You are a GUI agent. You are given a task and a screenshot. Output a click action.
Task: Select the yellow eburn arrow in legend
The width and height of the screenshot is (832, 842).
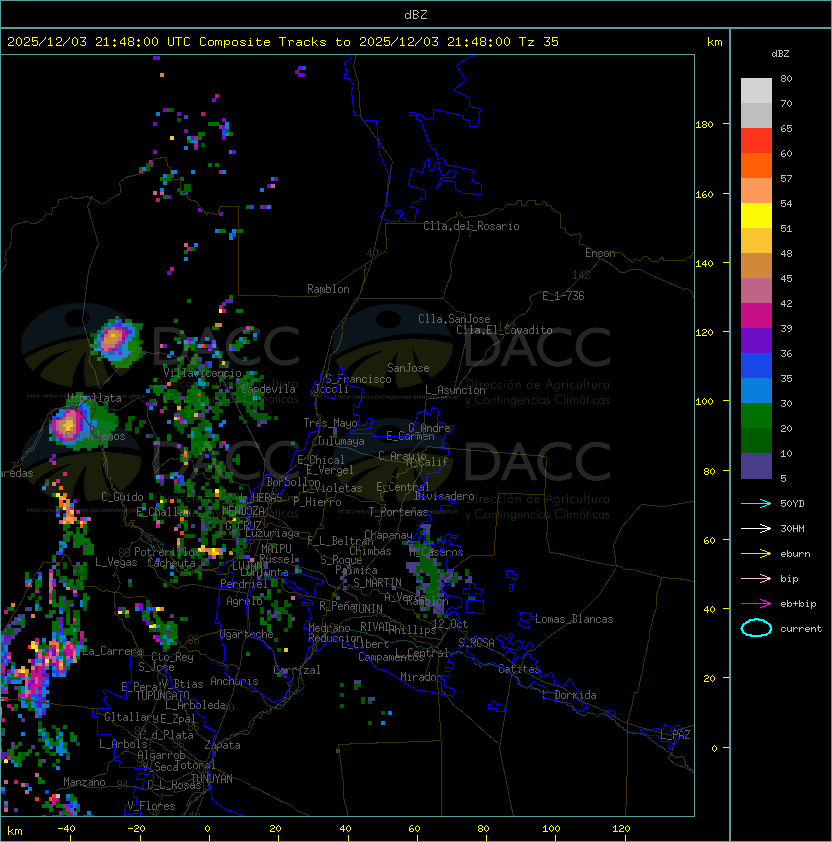coord(756,554)
